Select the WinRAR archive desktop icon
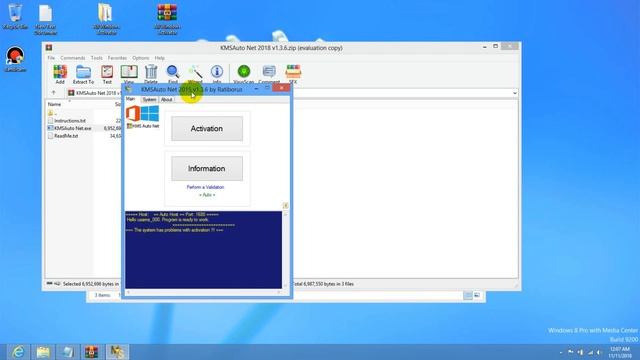Viewport: 640px width, 360px height. (167, 19)
